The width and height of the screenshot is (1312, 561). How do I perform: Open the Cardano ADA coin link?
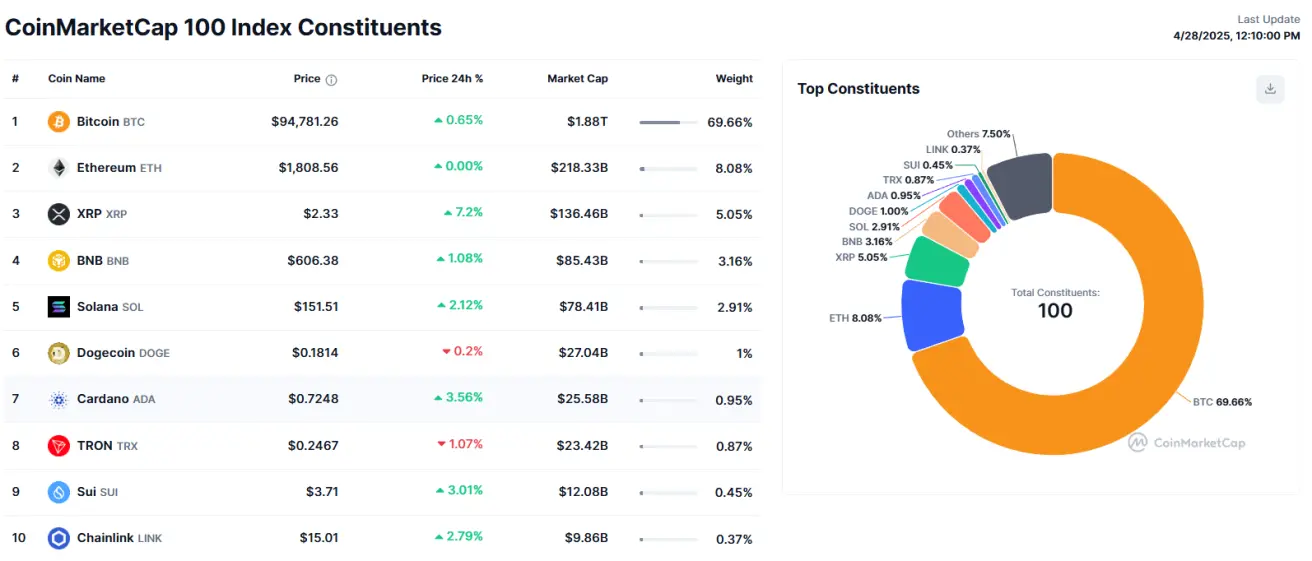[116, 399]
